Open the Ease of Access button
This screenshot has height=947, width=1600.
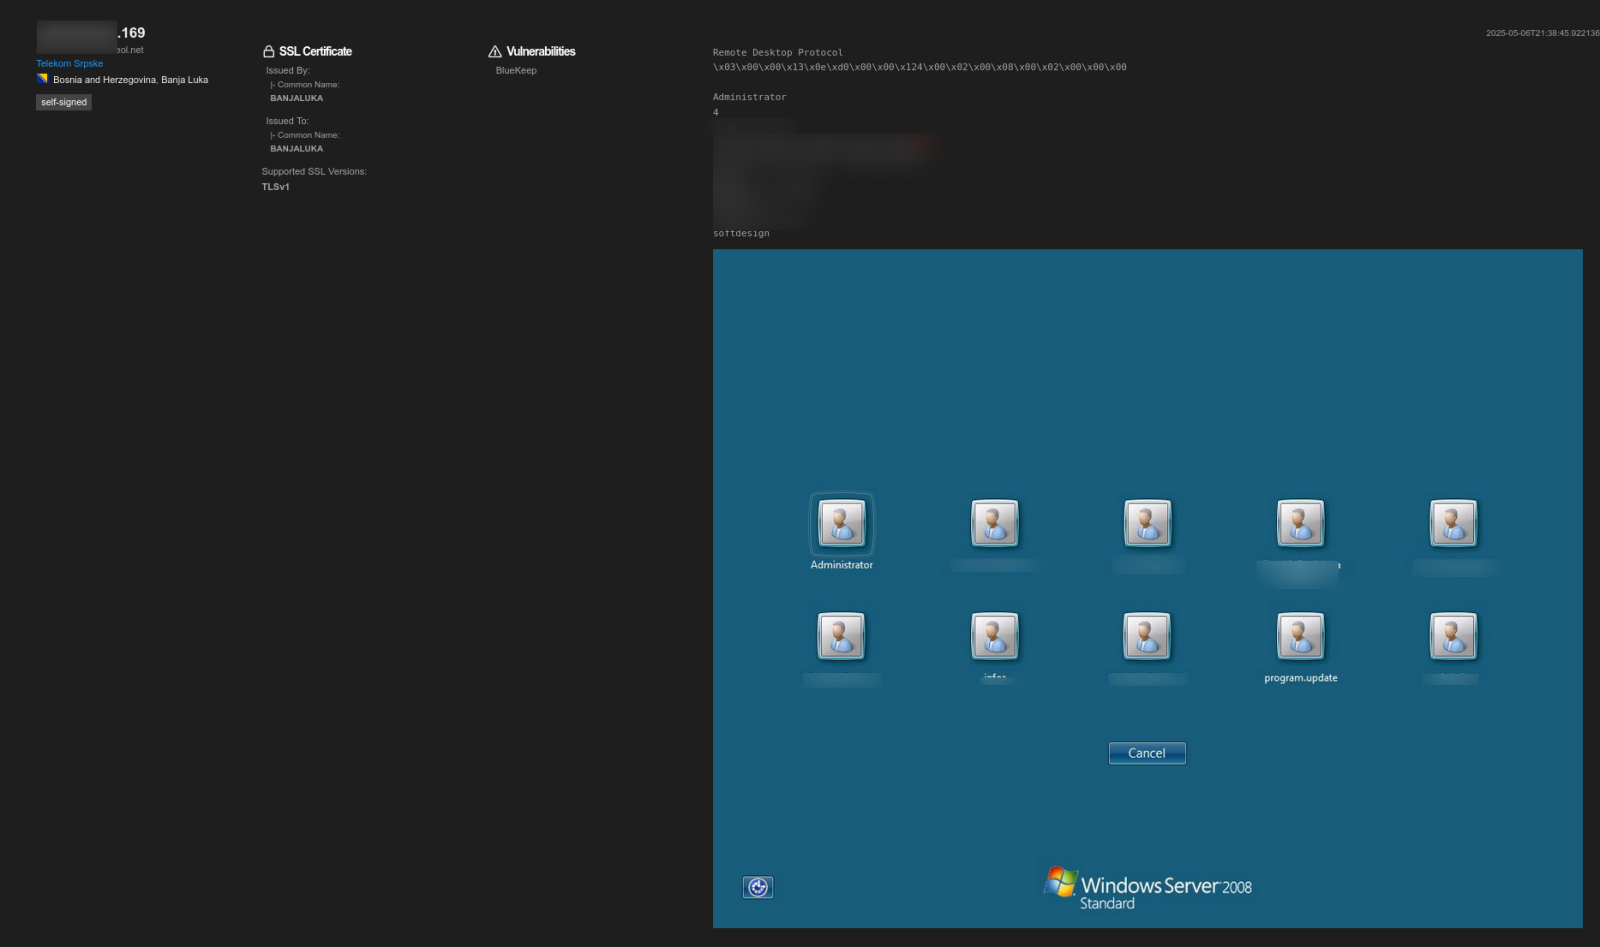(758, 887)
